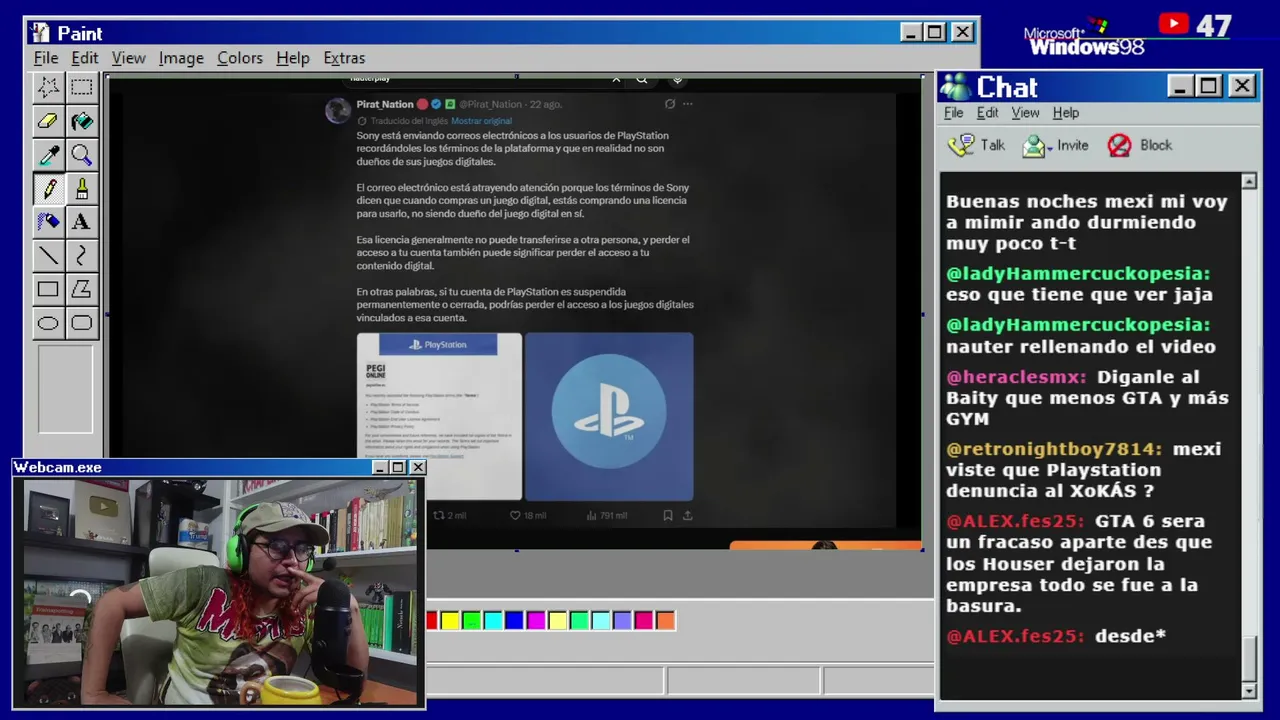Minimize the Chat window
This screenshot has height=720, width=1280.
click(x=1181, y=86)
